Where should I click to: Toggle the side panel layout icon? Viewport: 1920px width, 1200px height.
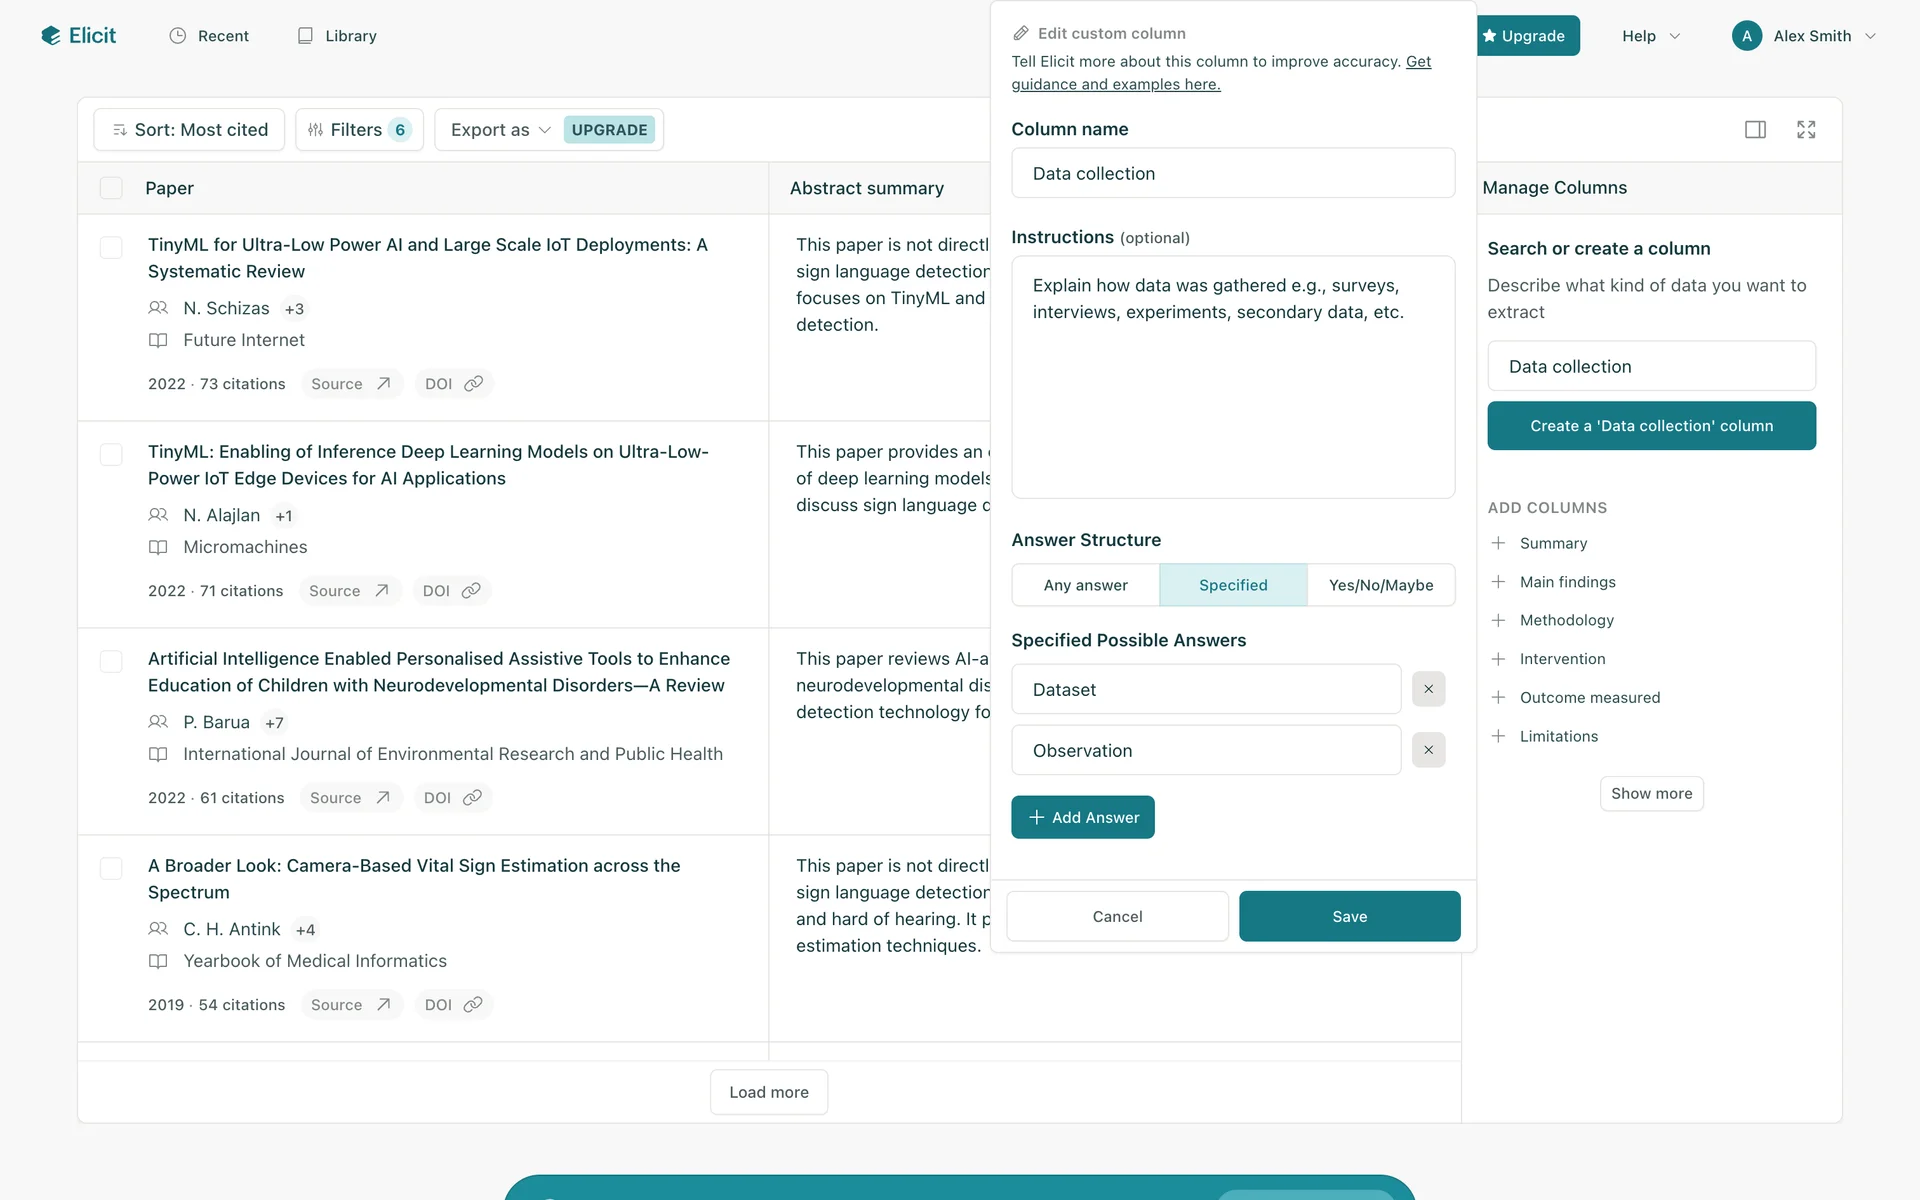pos(1755,130)
